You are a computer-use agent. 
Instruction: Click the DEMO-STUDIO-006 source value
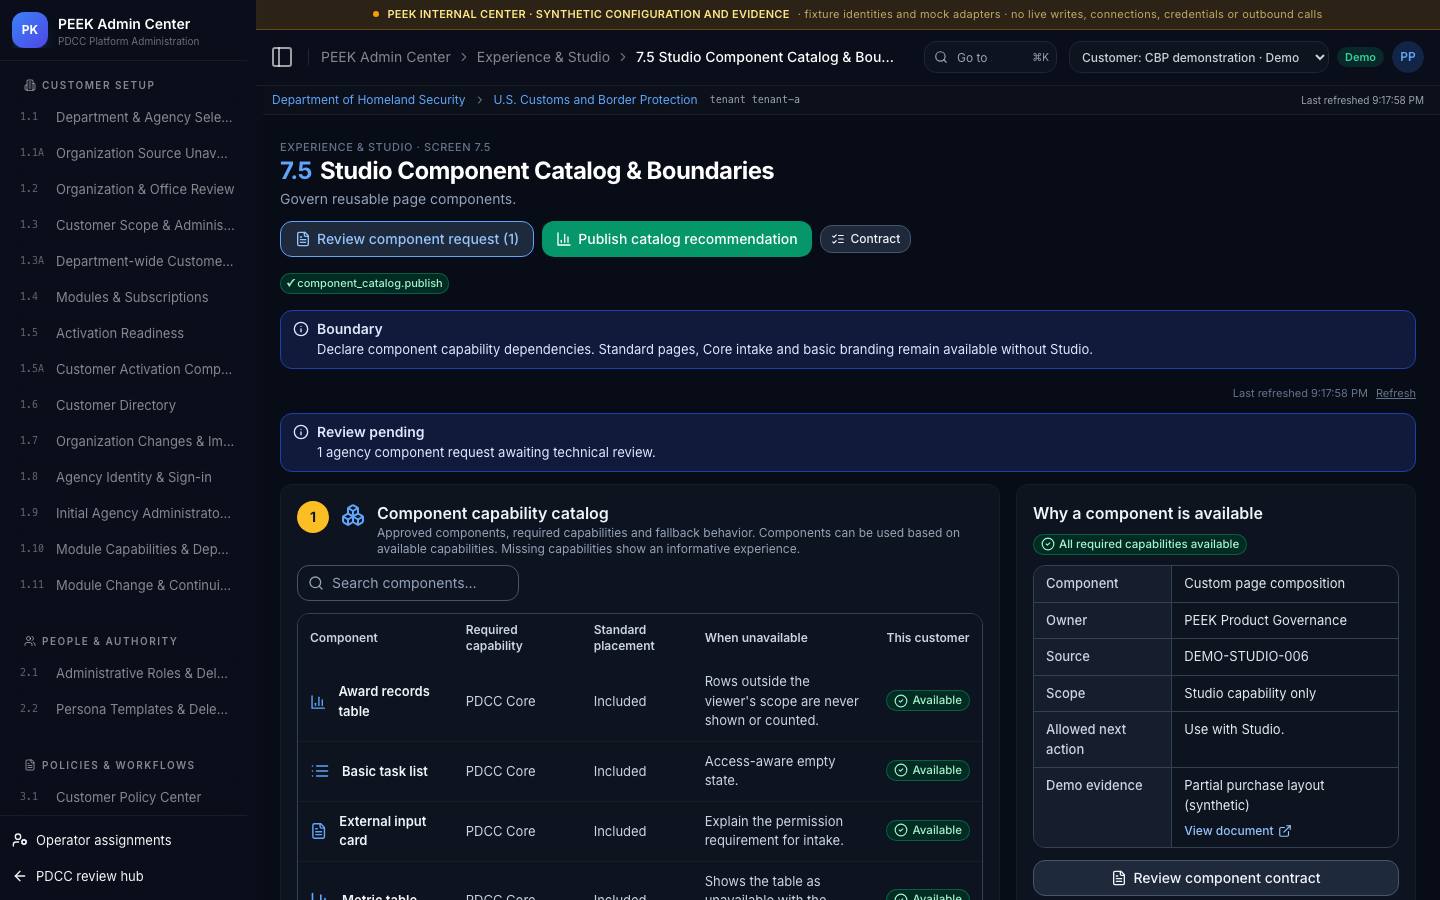click(1246, 657)
